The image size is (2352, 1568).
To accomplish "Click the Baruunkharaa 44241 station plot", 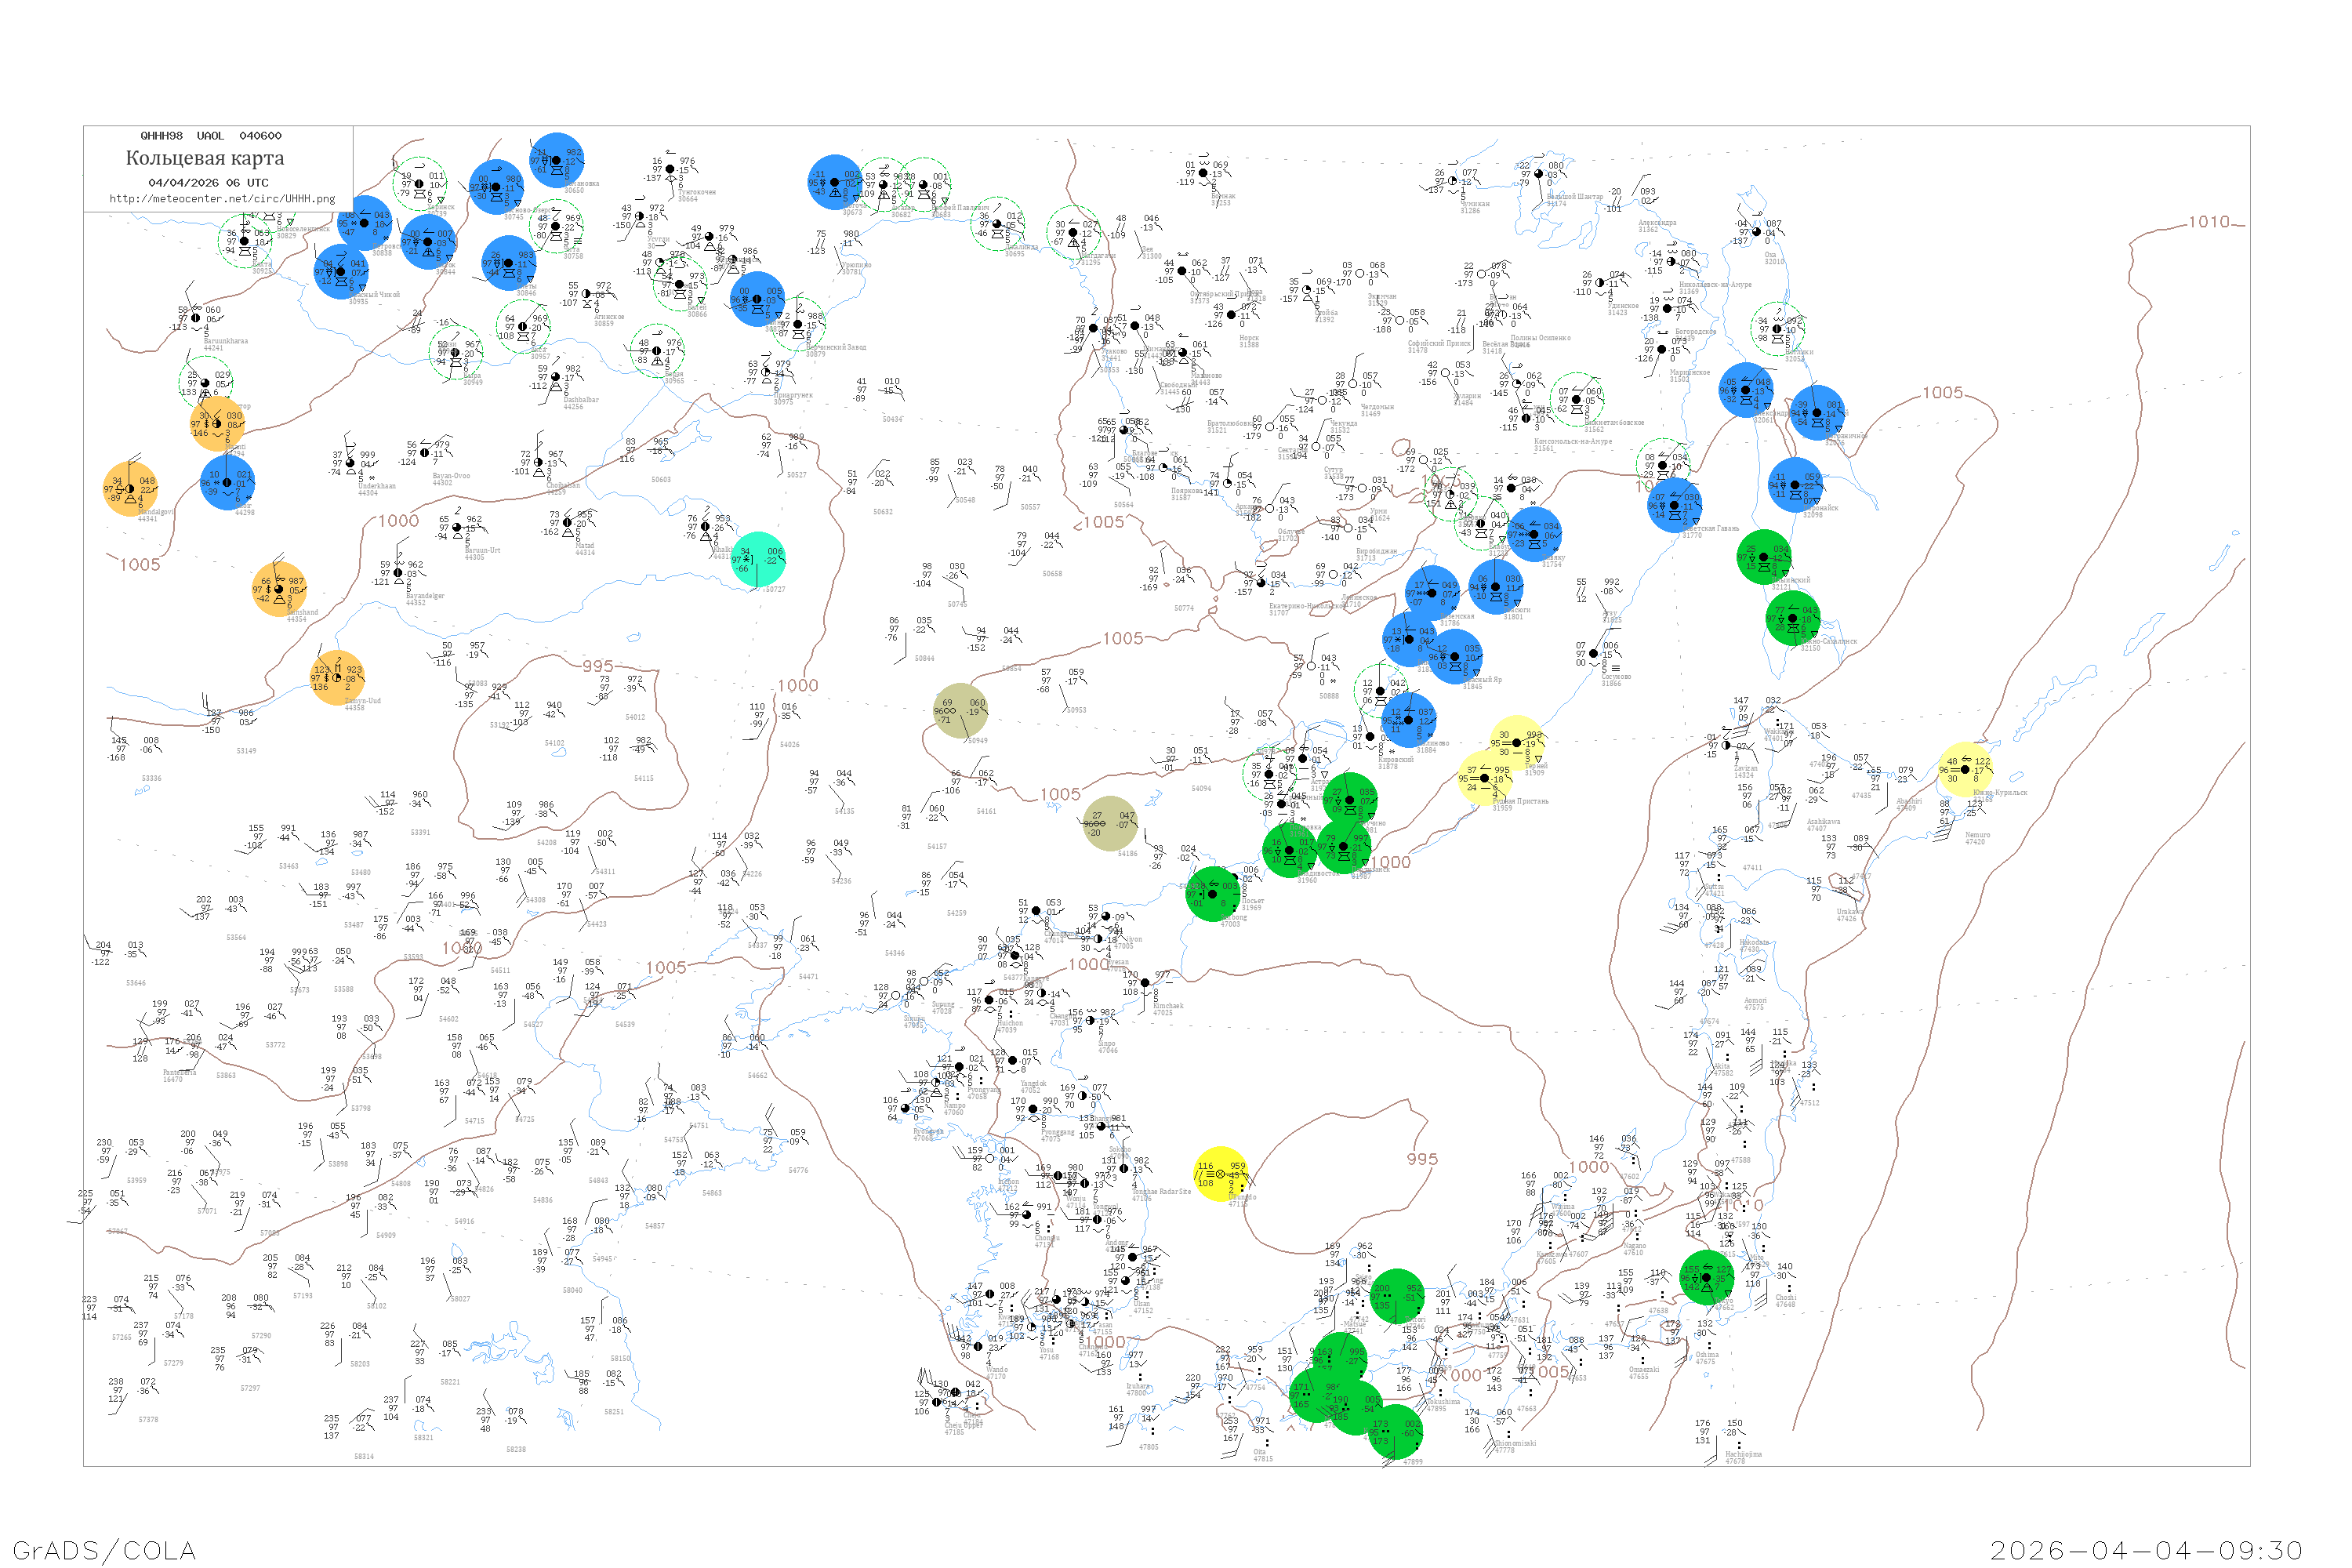I will (x=196, y=319).
